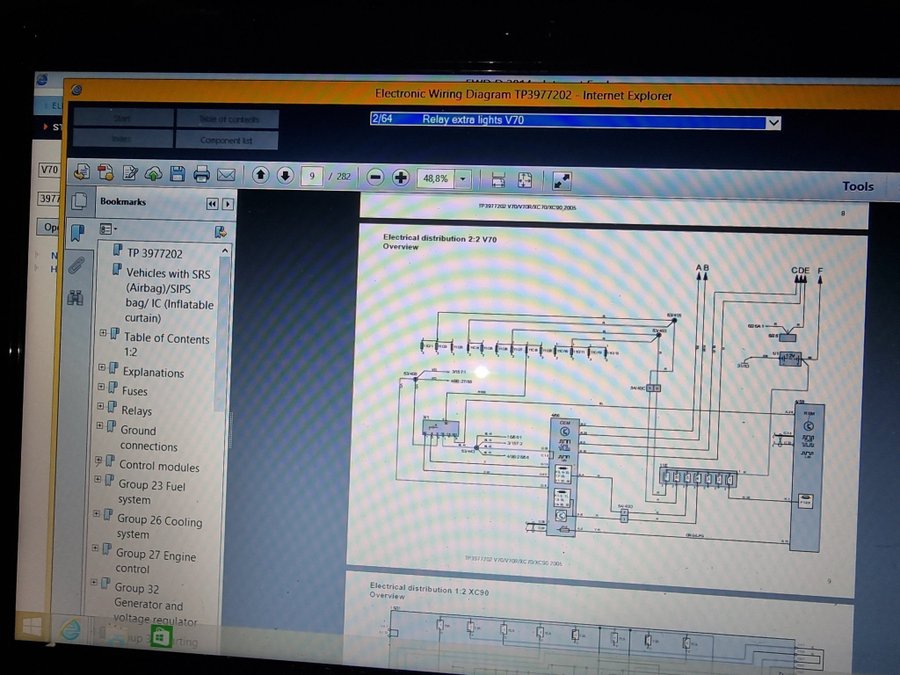Open the zoom percentage dropdown
Image resolution: width=900 pixels, height=675 pixels.
pyautogui.click(x=462, y=178)
